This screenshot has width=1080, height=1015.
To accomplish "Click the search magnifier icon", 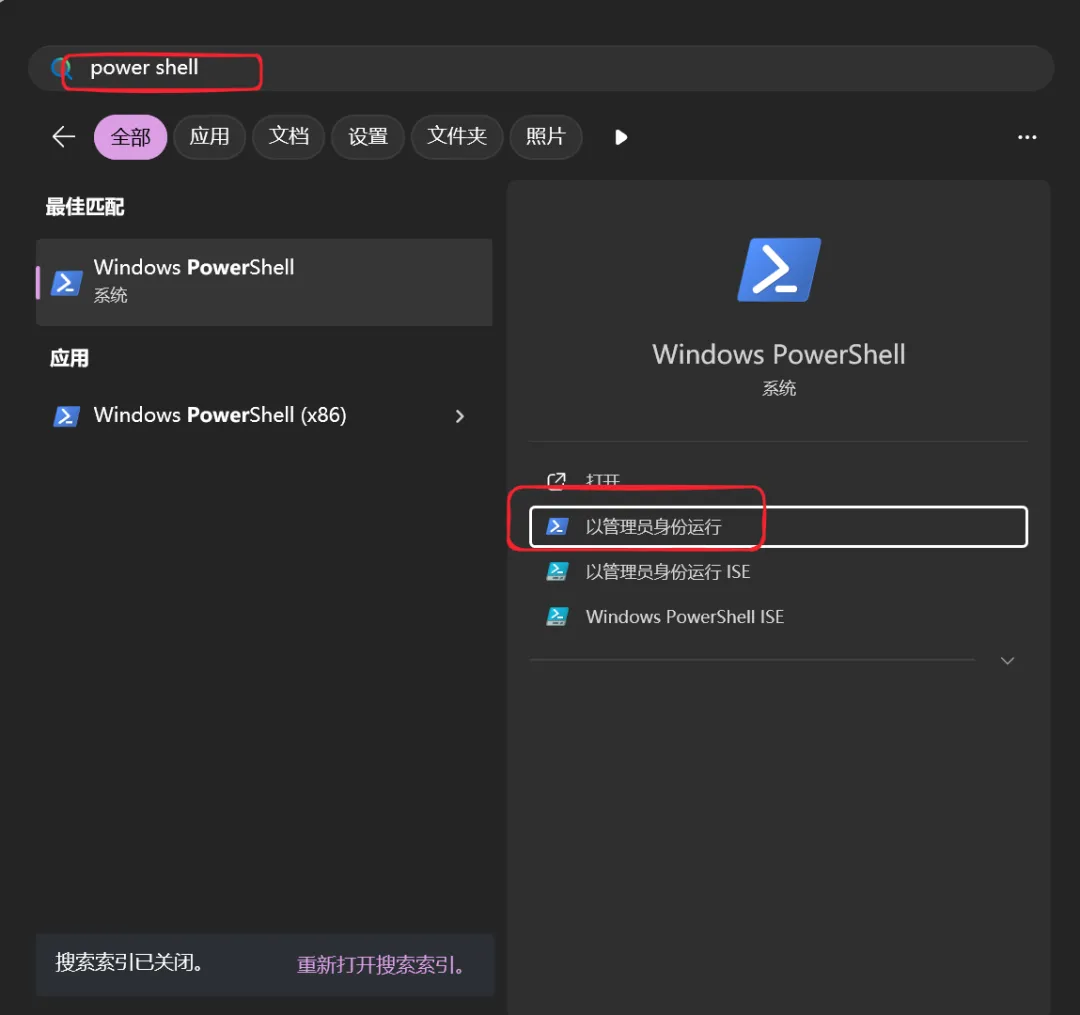I will tap(61, 68).
